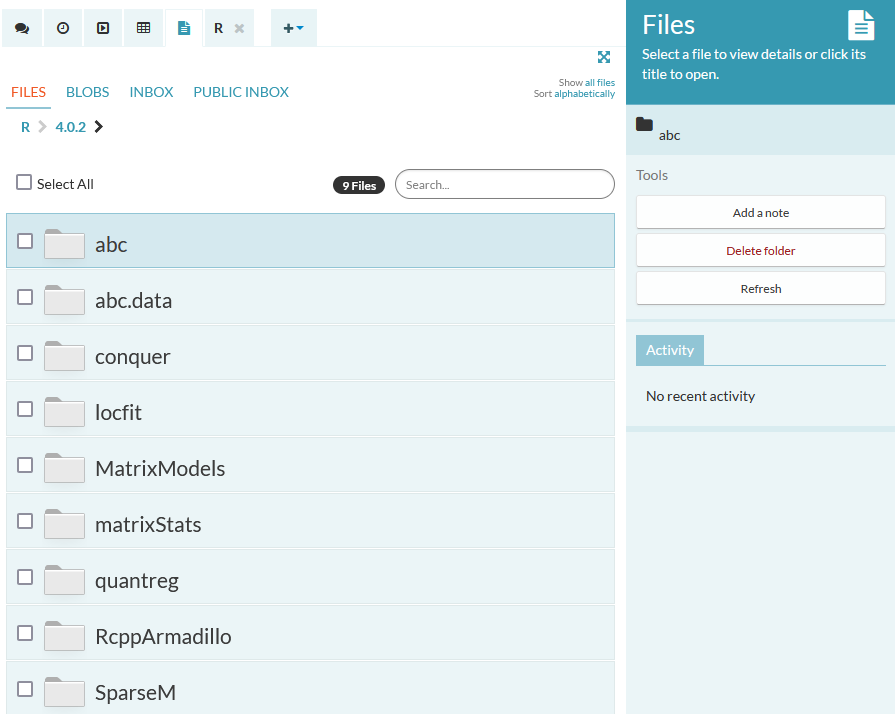Select the checkbox for MatrixModels
Viewport: 895px width, 714px height.
coord(25,464)
